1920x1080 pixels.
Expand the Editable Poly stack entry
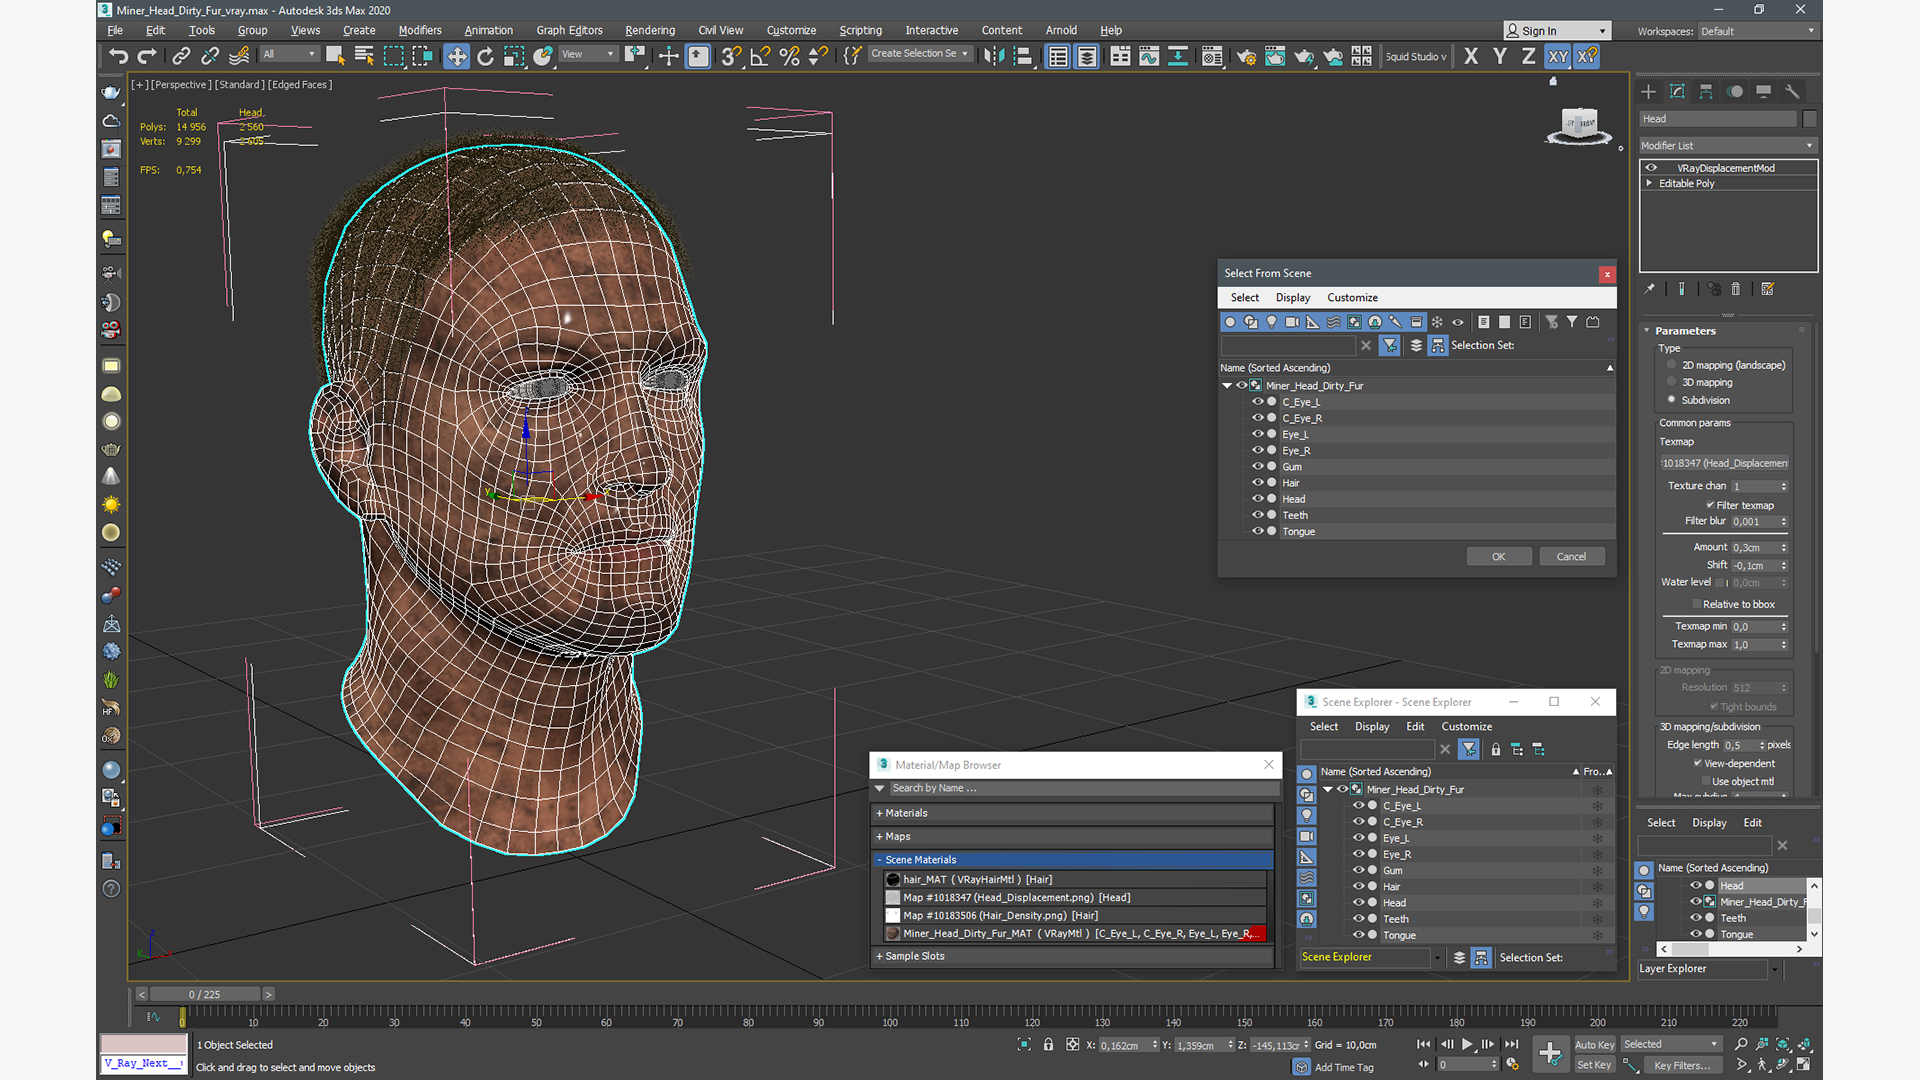tap(1649, 183)
